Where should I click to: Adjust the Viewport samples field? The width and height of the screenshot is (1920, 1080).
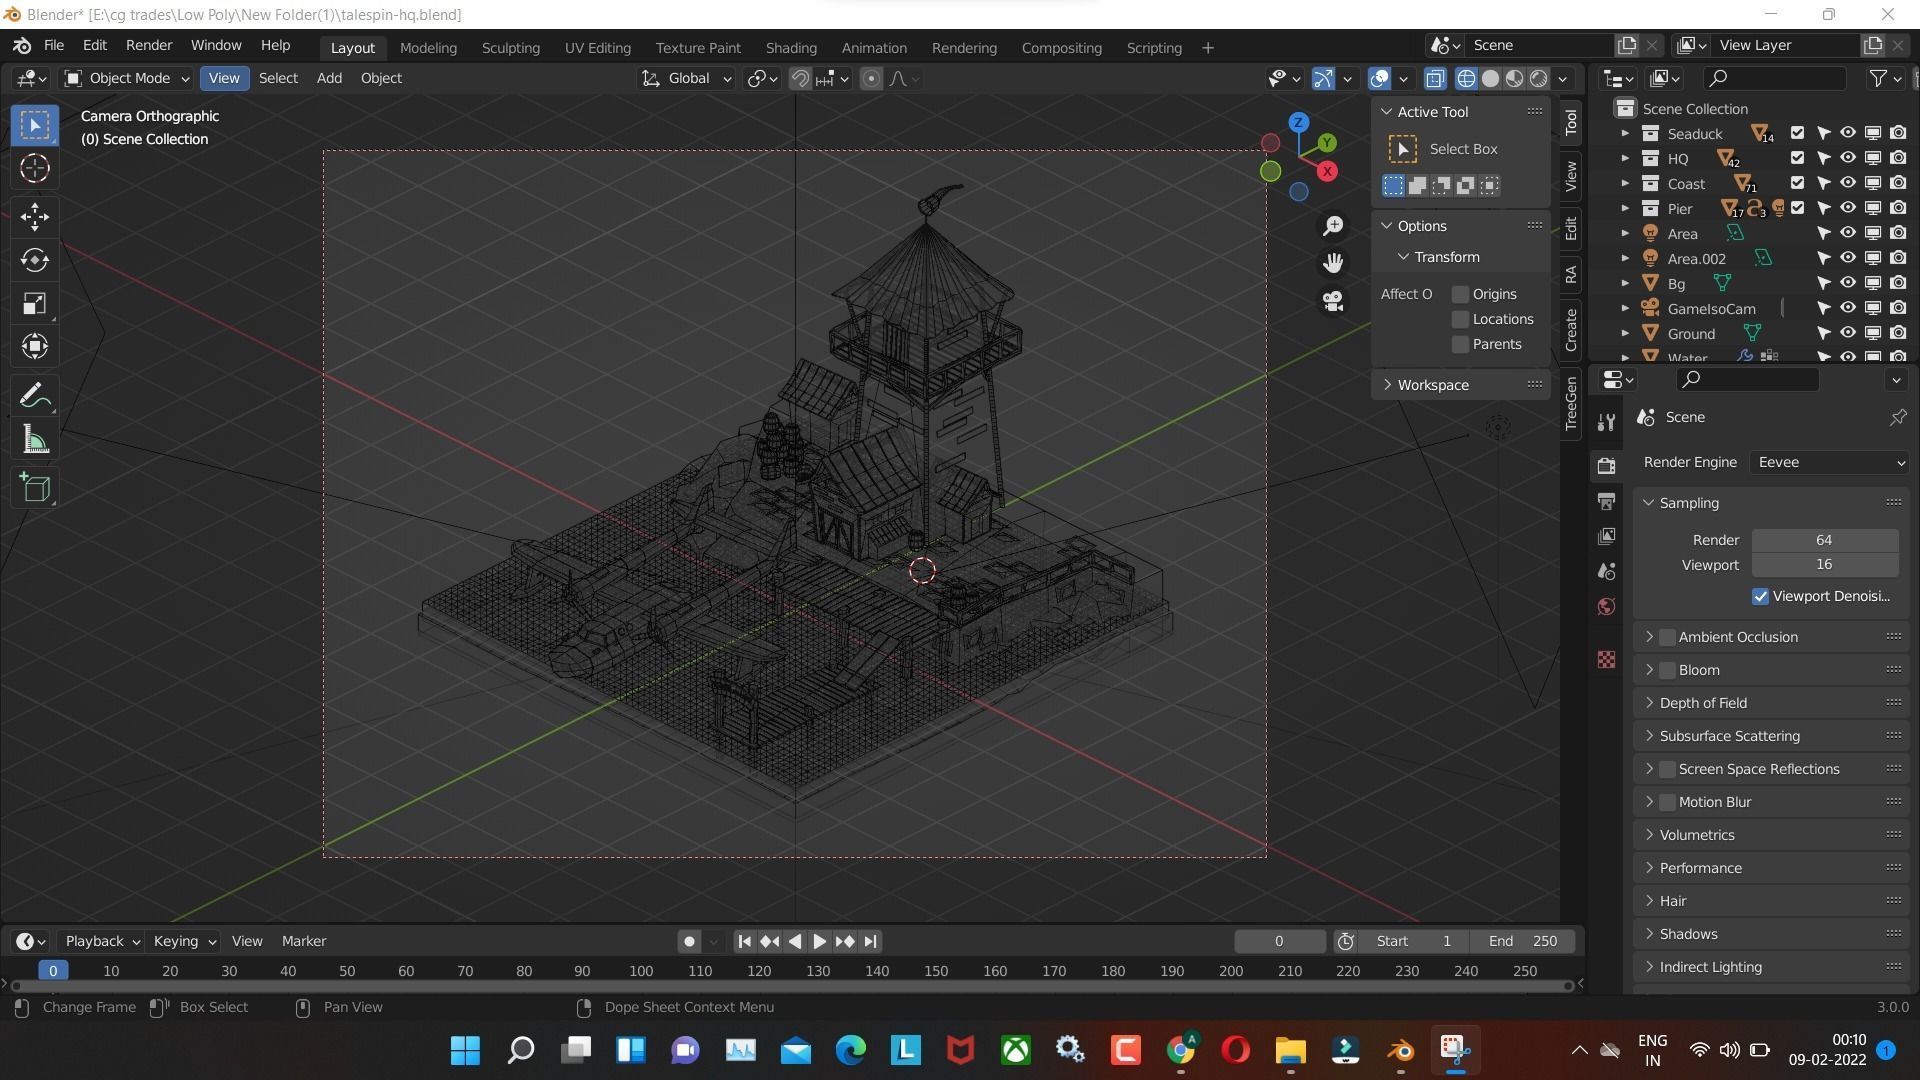[x=1824, y=565]
